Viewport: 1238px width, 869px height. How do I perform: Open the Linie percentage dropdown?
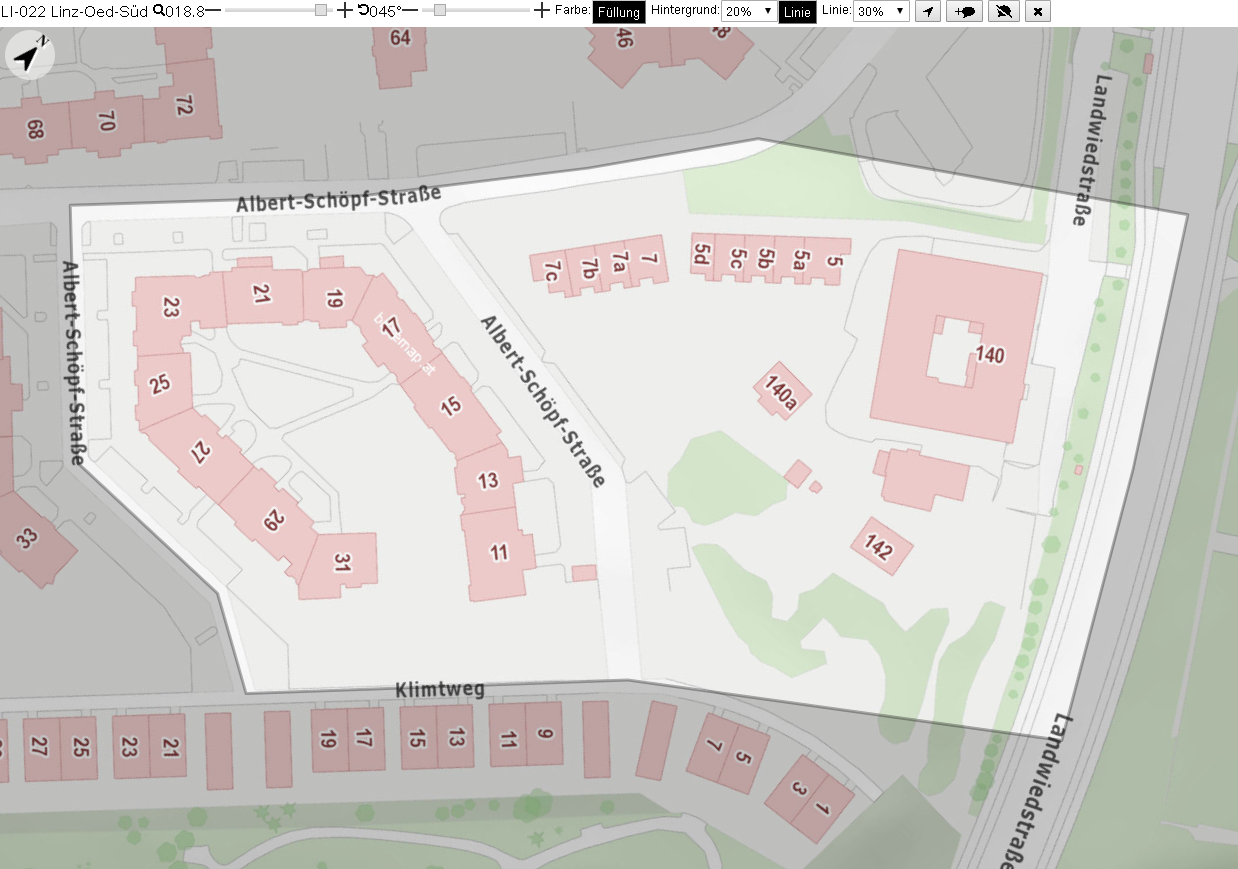[881, 11]
